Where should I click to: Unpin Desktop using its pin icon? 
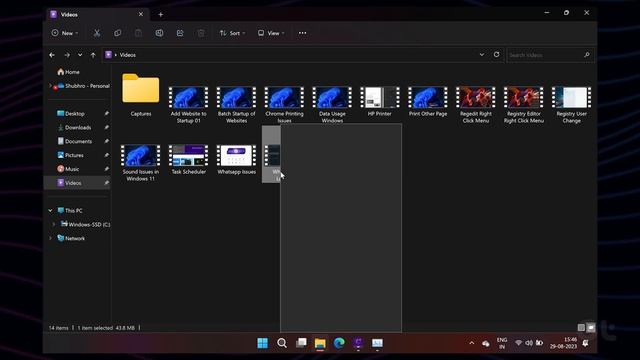106,113
